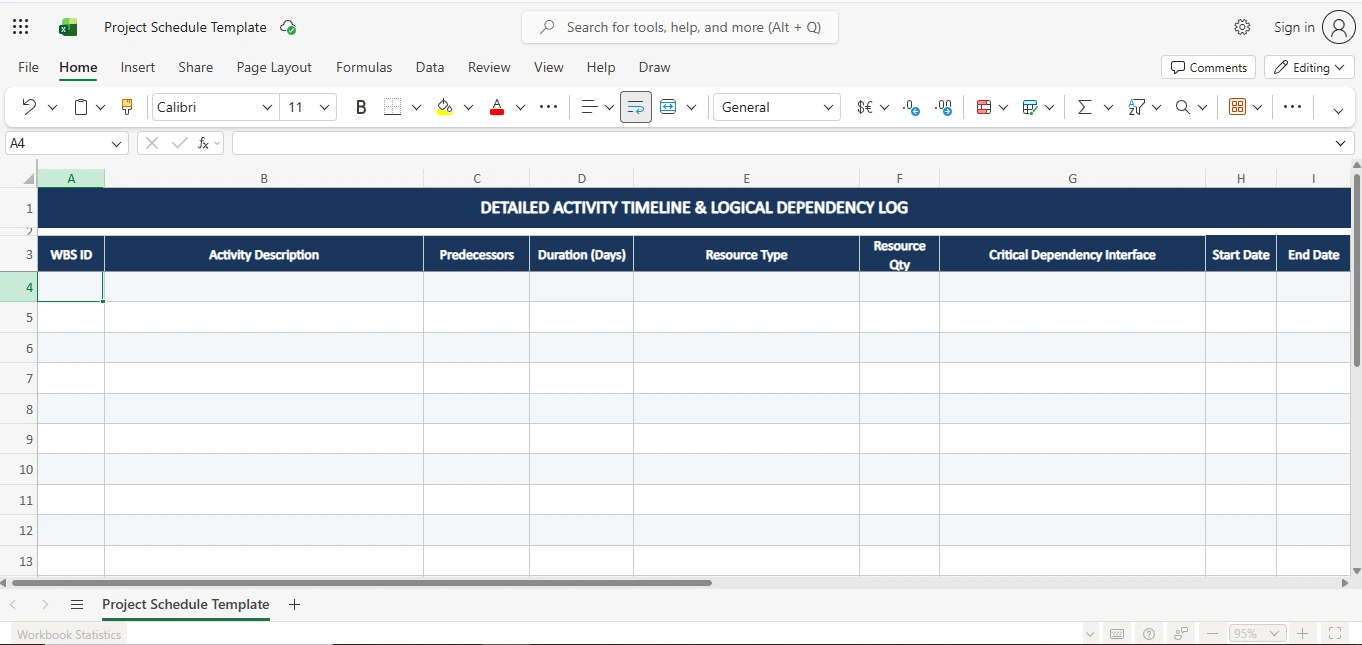Image resolution: width=1362 pixels, height=645 pixels.
Task: Apply cell borders icon
Action: [392, 107]
